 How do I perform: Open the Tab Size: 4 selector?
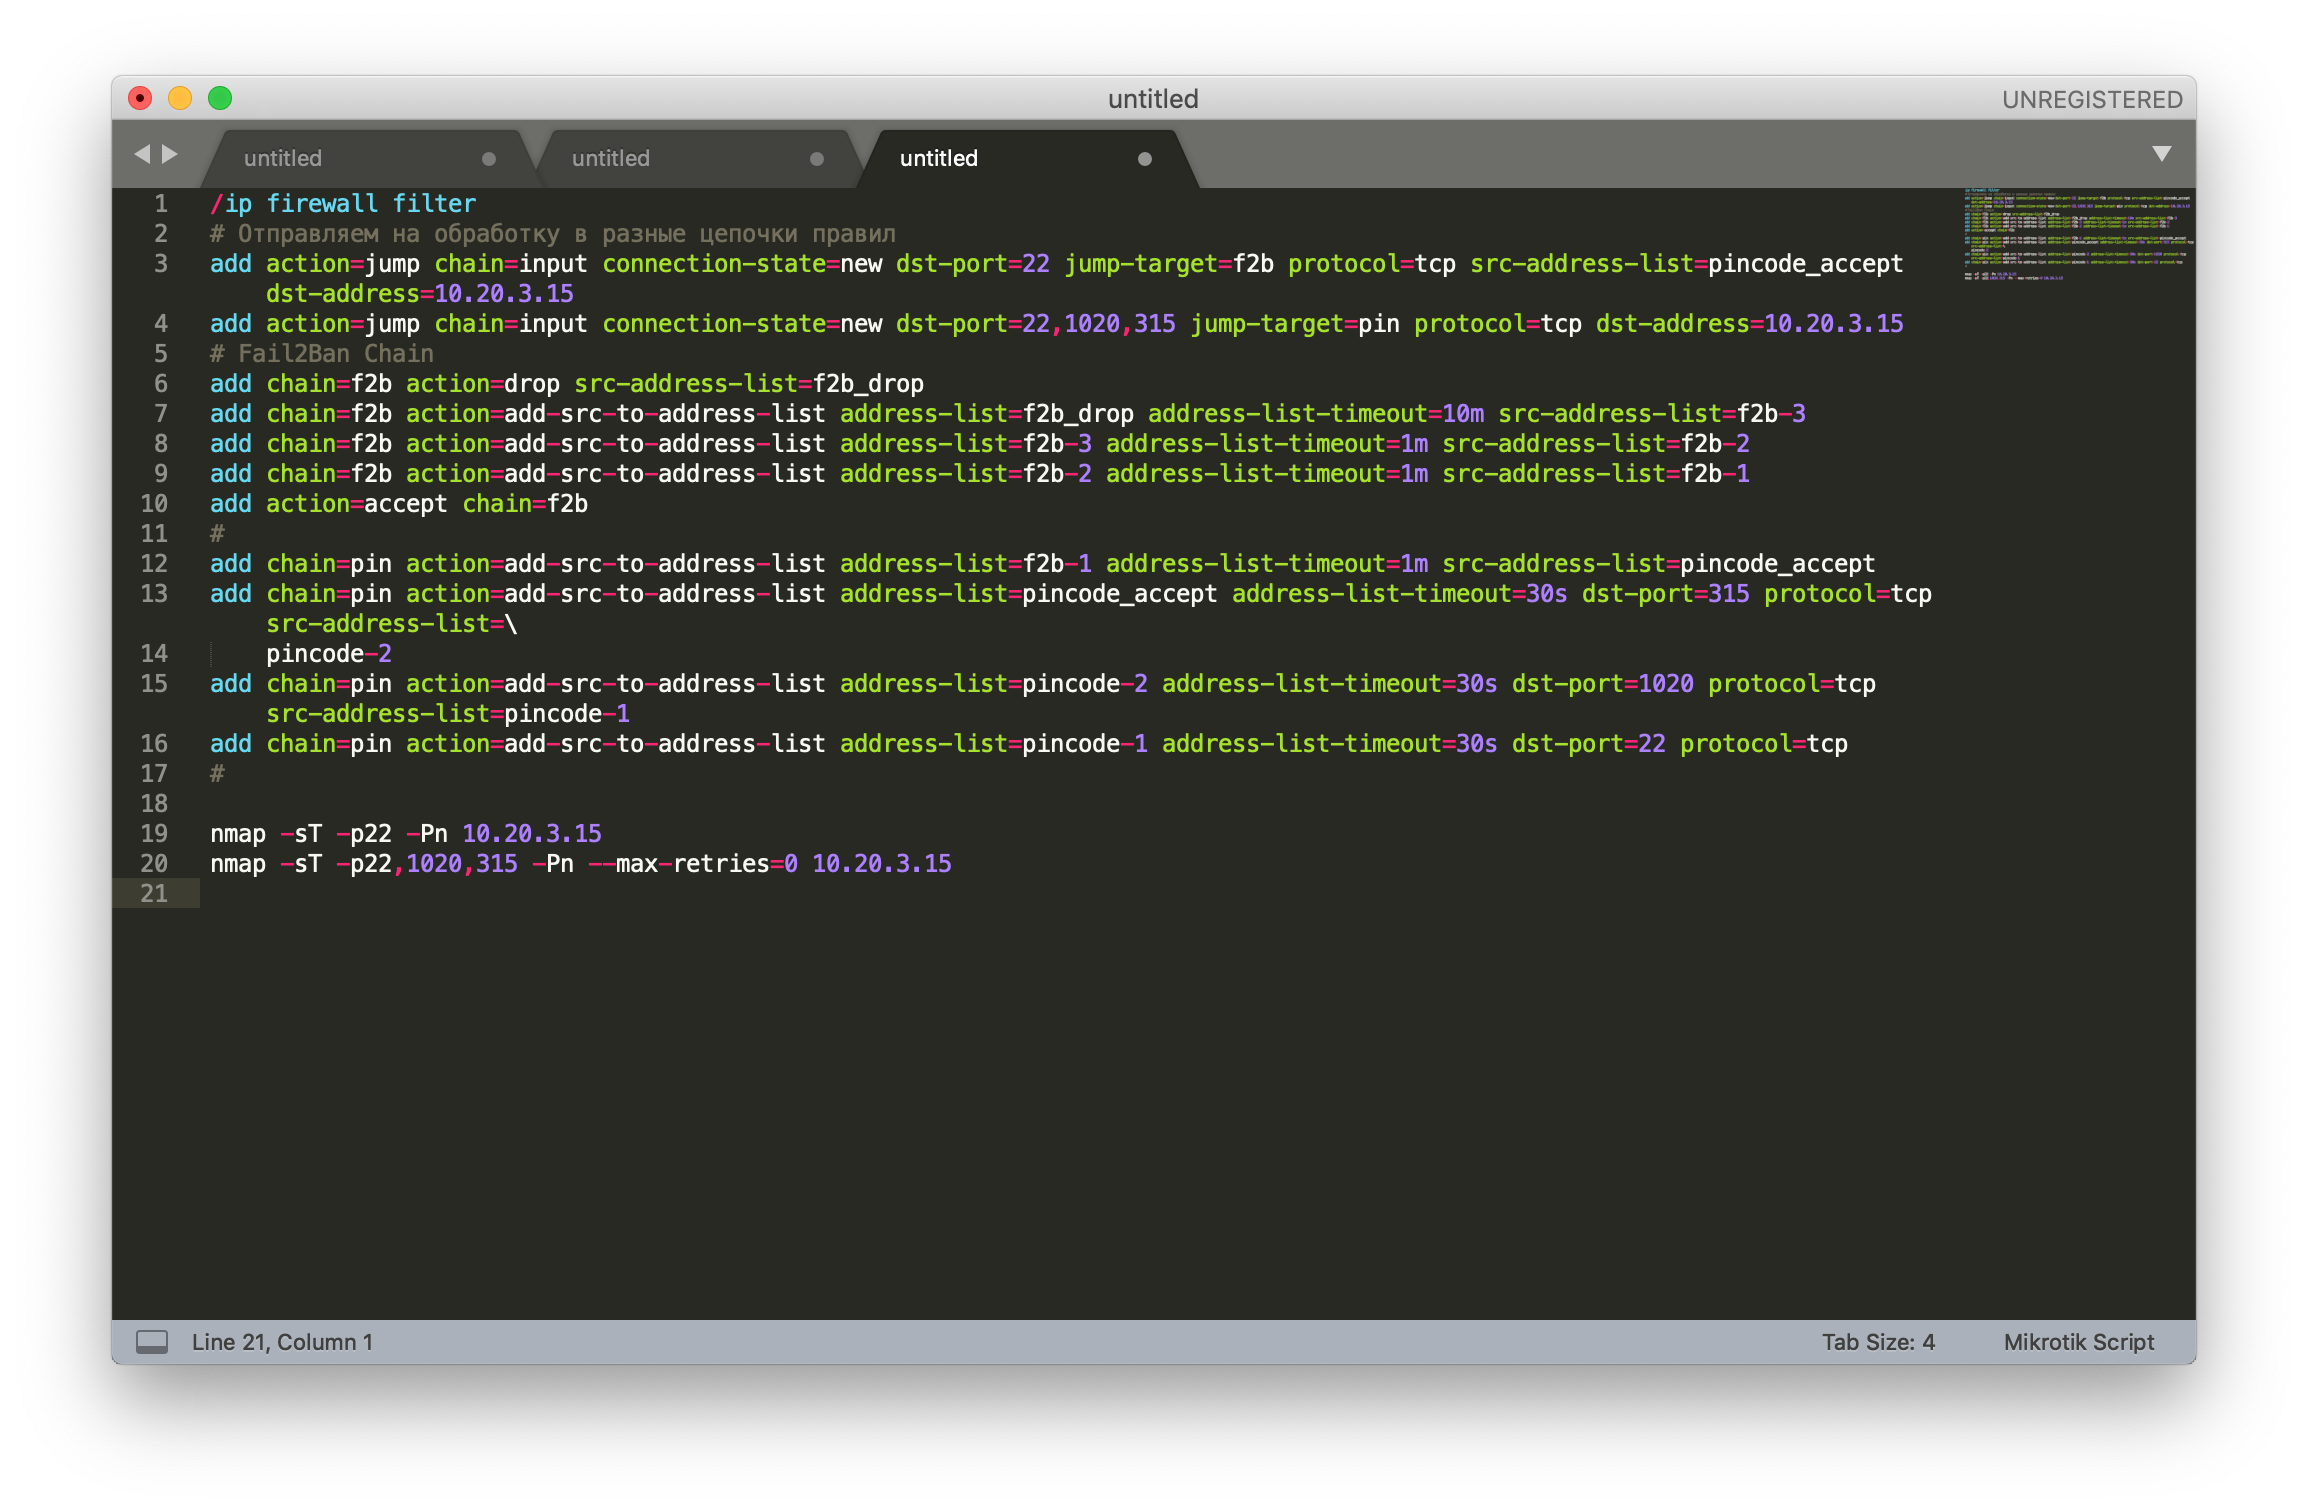[x=1878, y=1342]
